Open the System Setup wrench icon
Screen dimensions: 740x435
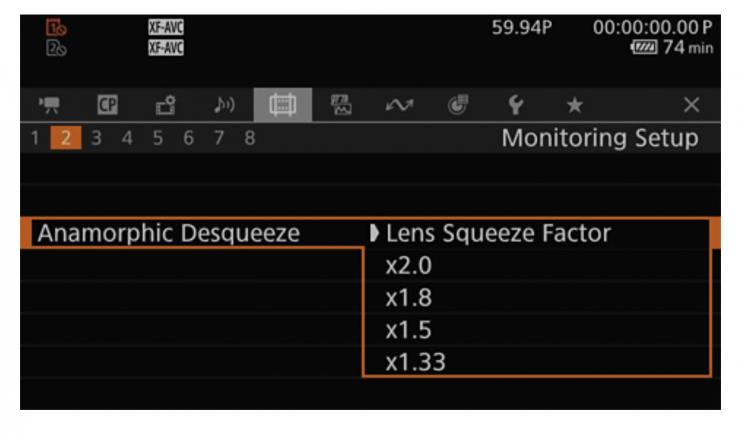[517, 104]
